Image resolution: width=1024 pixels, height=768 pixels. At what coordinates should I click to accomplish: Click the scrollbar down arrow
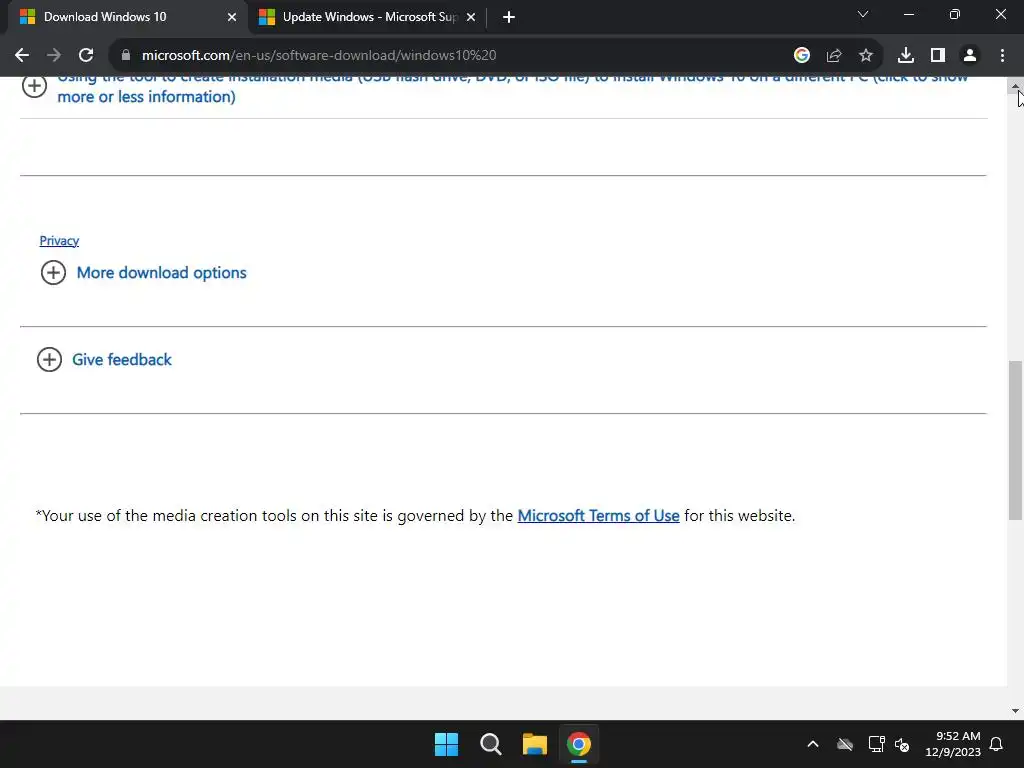(x=1016, y=711)
